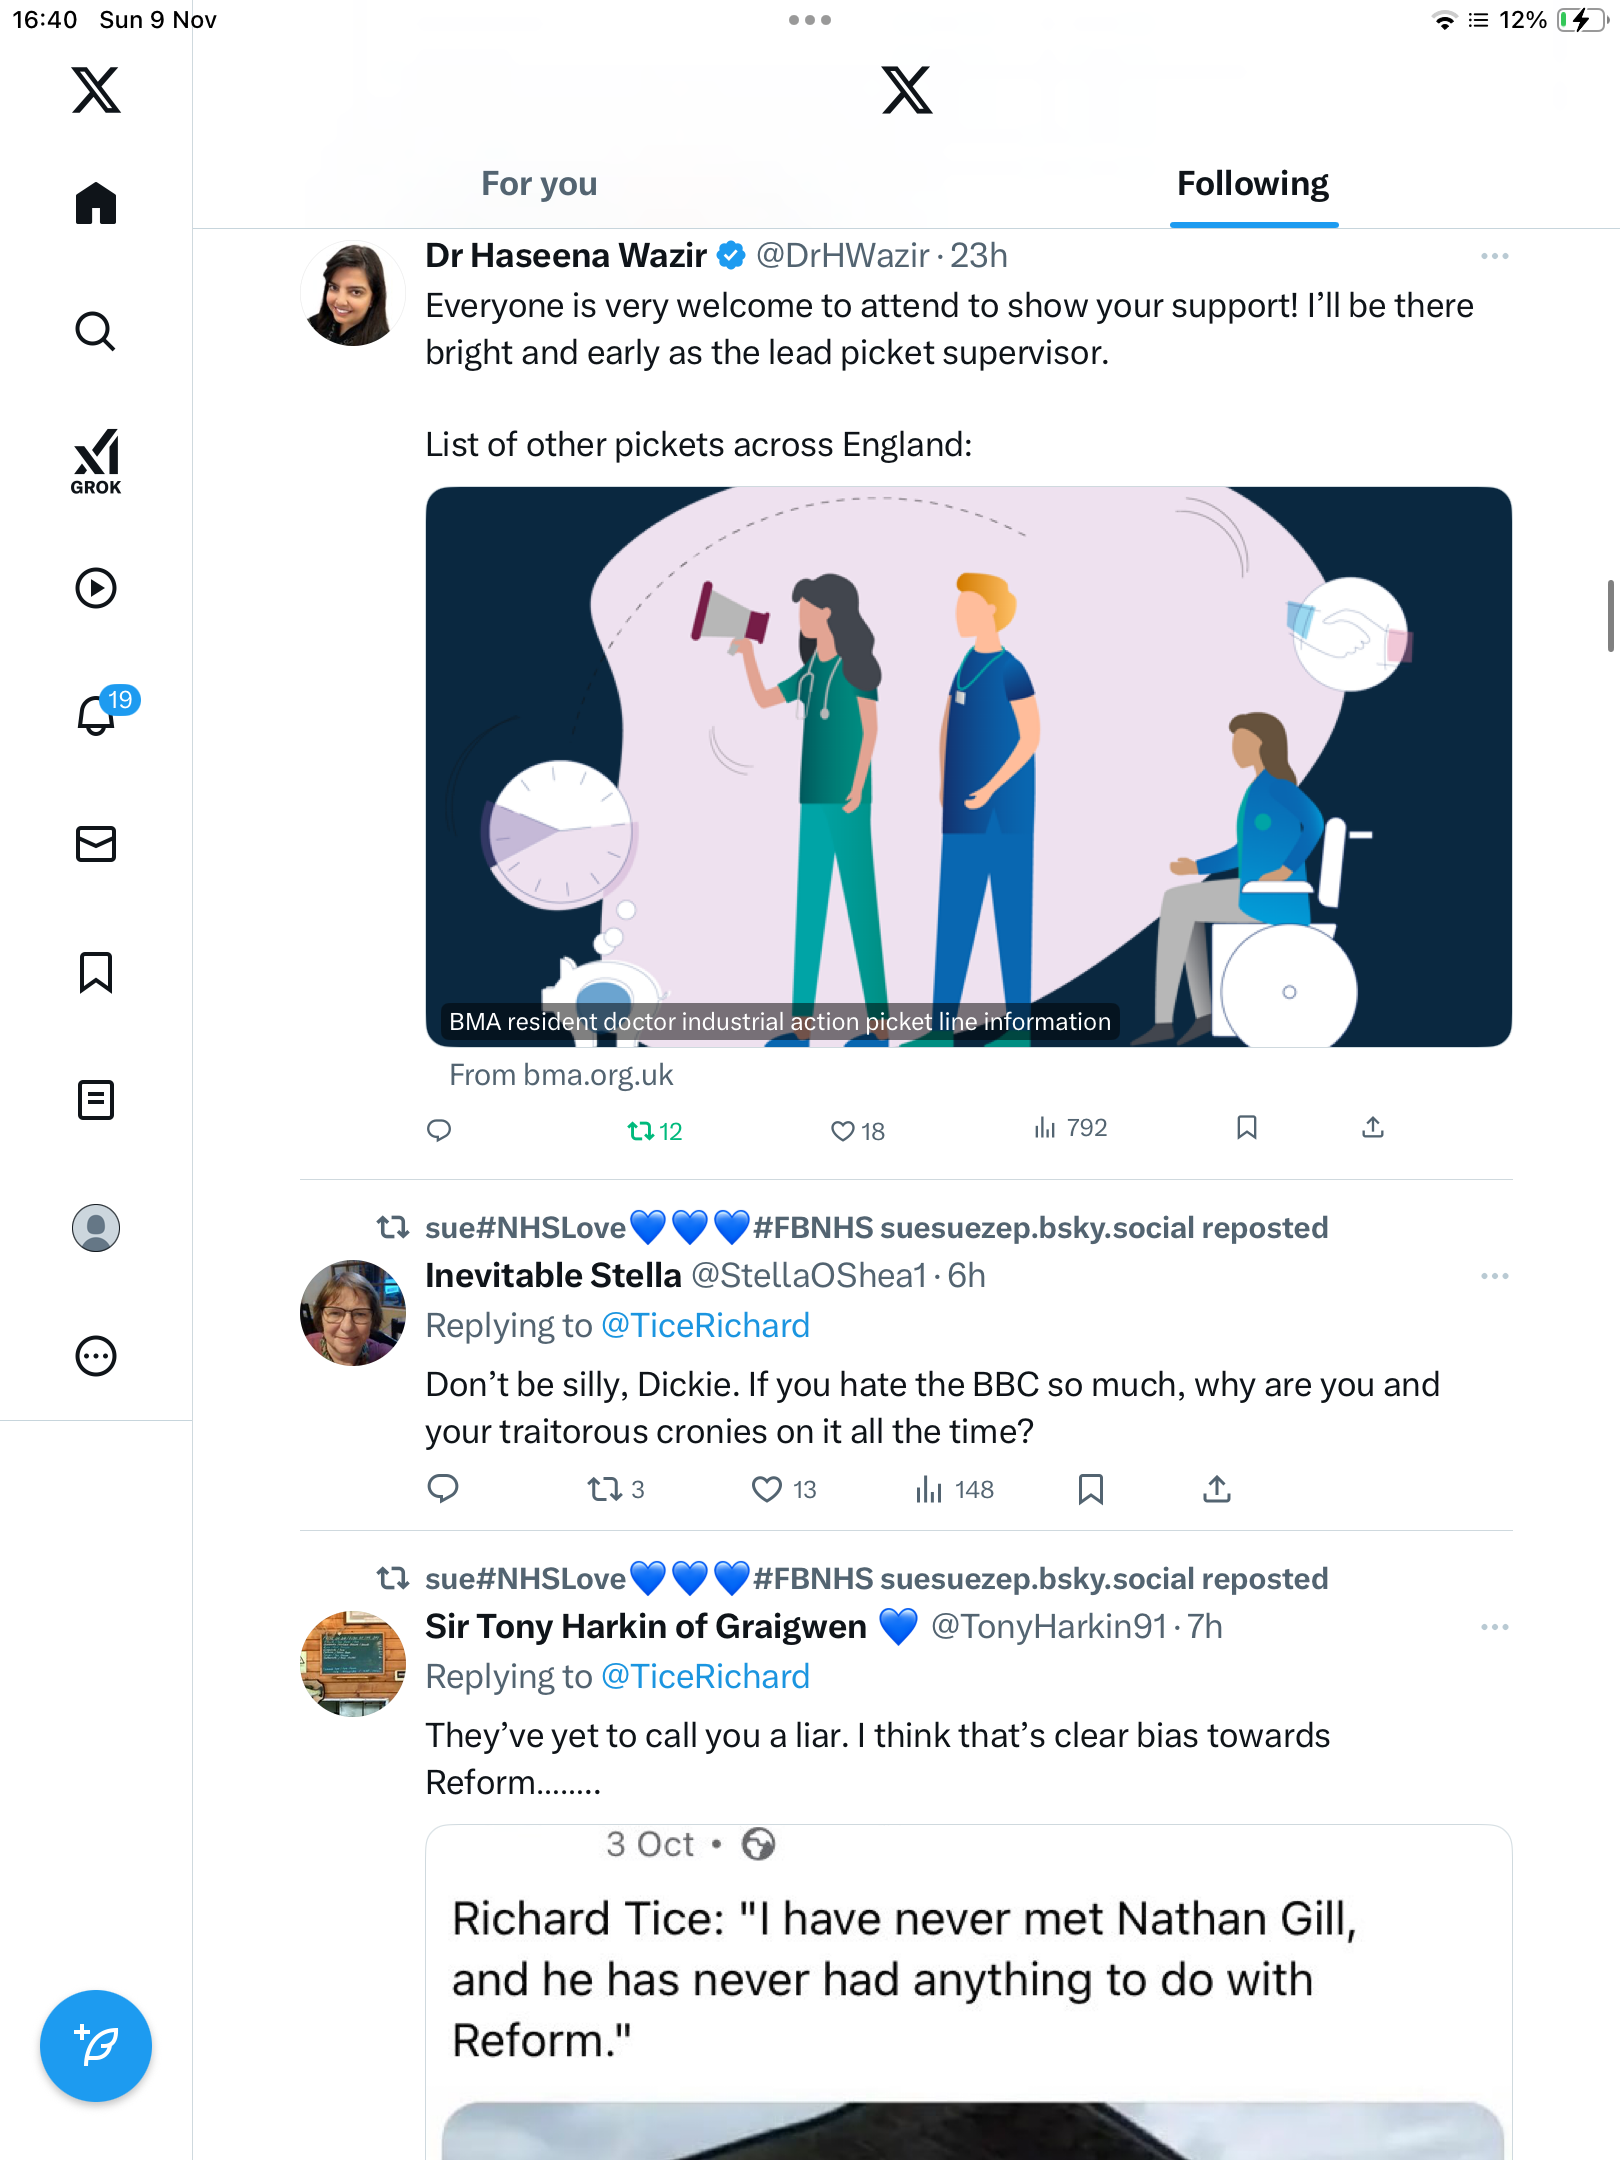
Task: Open the @TiceRichard mention in Stella's reply
Action: [x=705, y=1325]
